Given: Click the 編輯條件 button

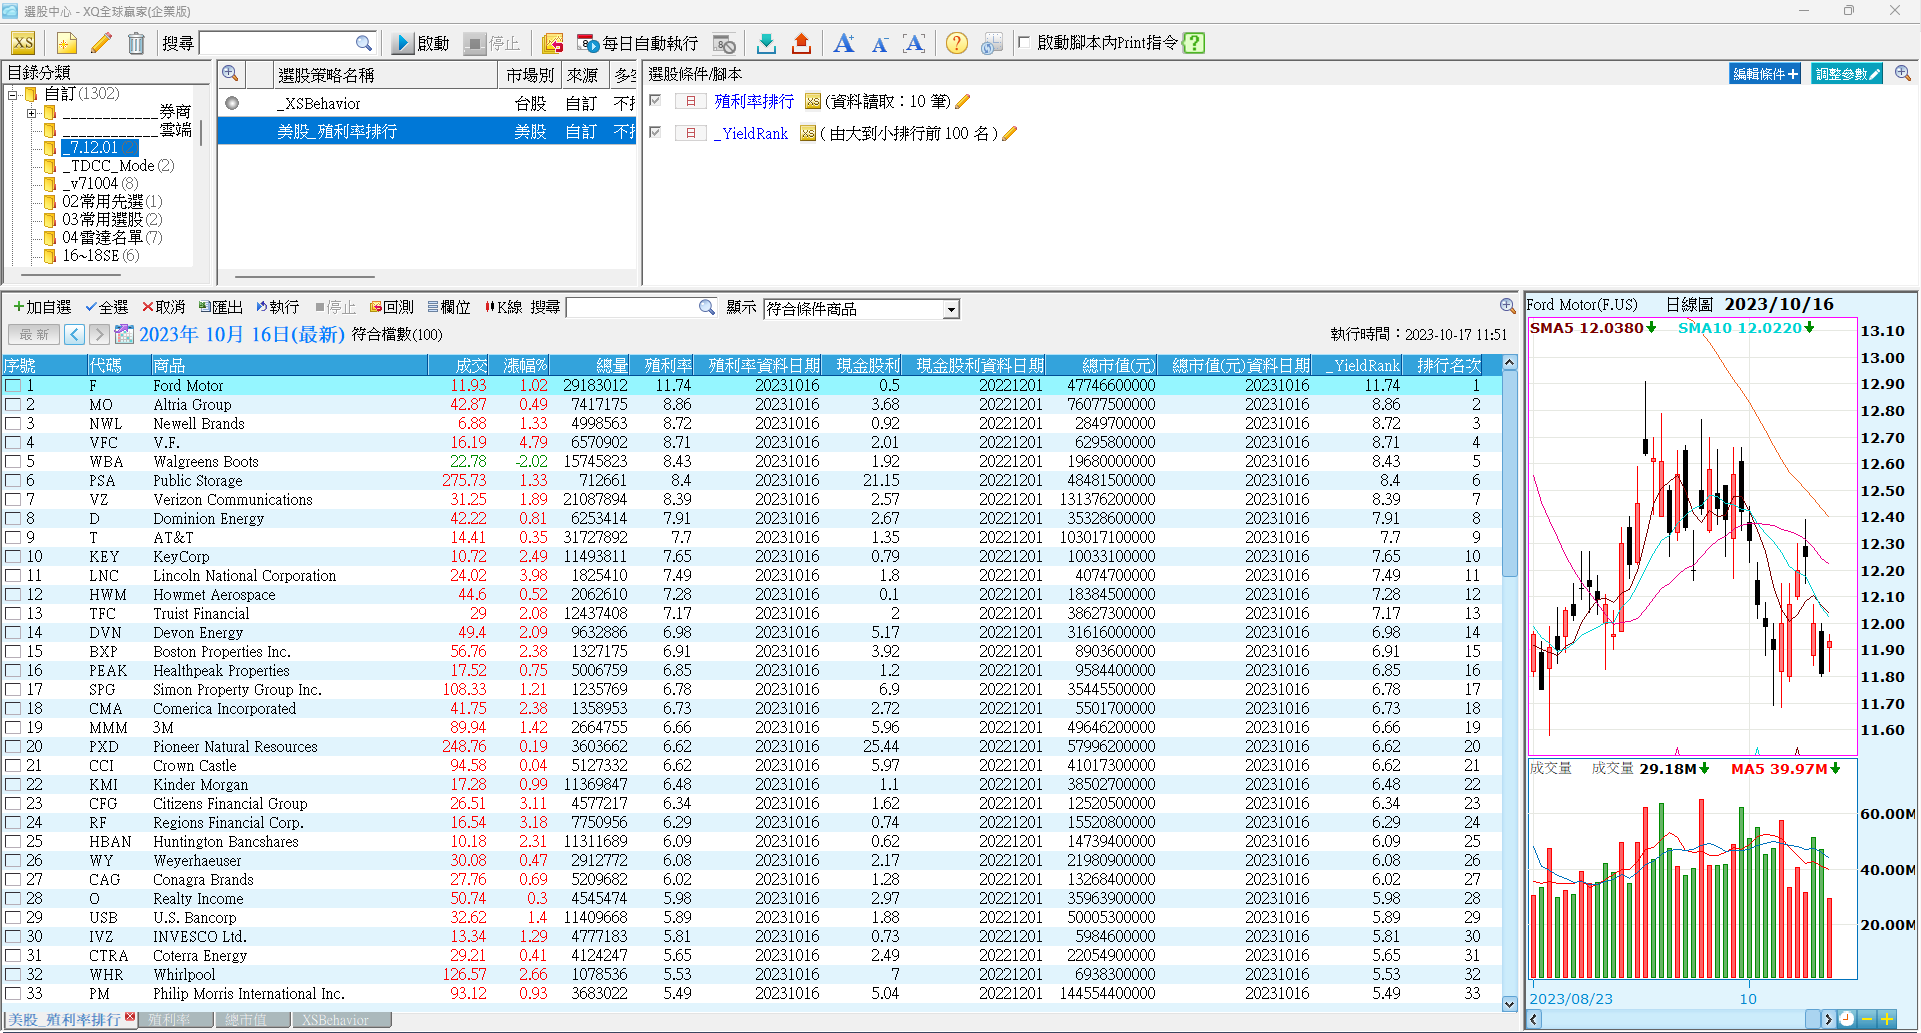Looking at the screenshot, I should [x=1764, y=74].
